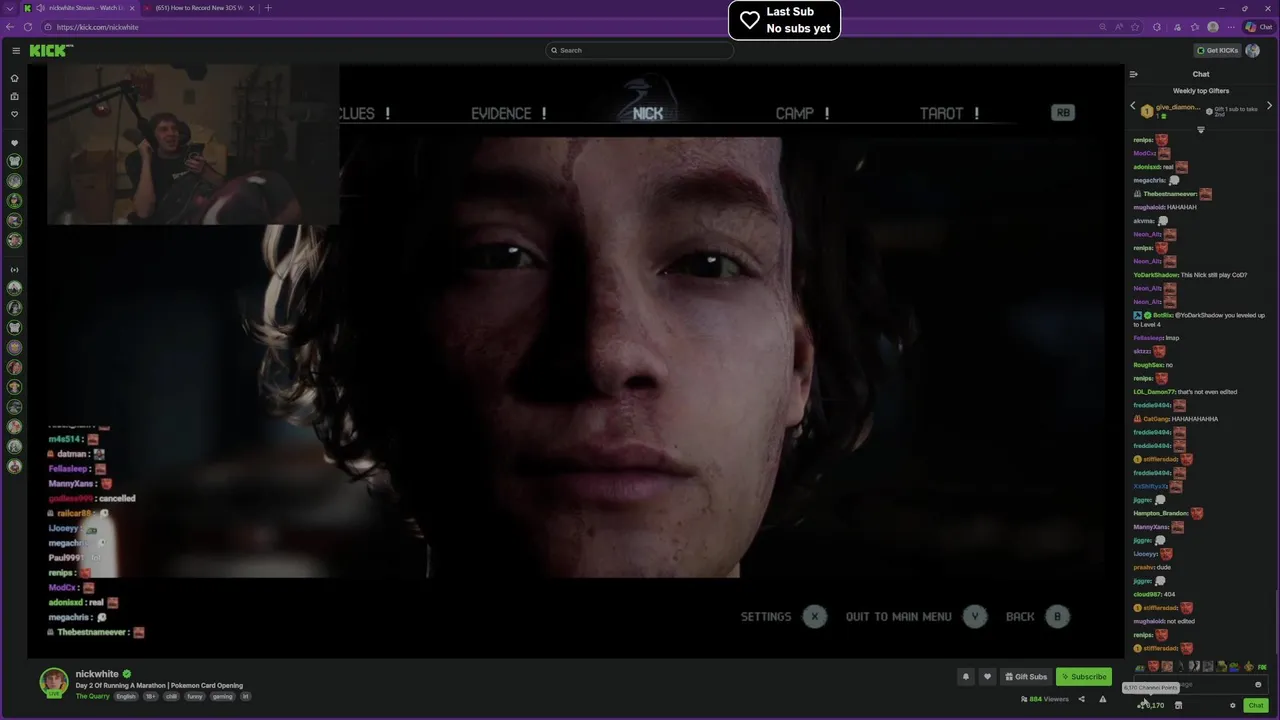Open the Kick sidebar hamburger menu
Screen dimensions: 1280x720
(x=16, y=50)
